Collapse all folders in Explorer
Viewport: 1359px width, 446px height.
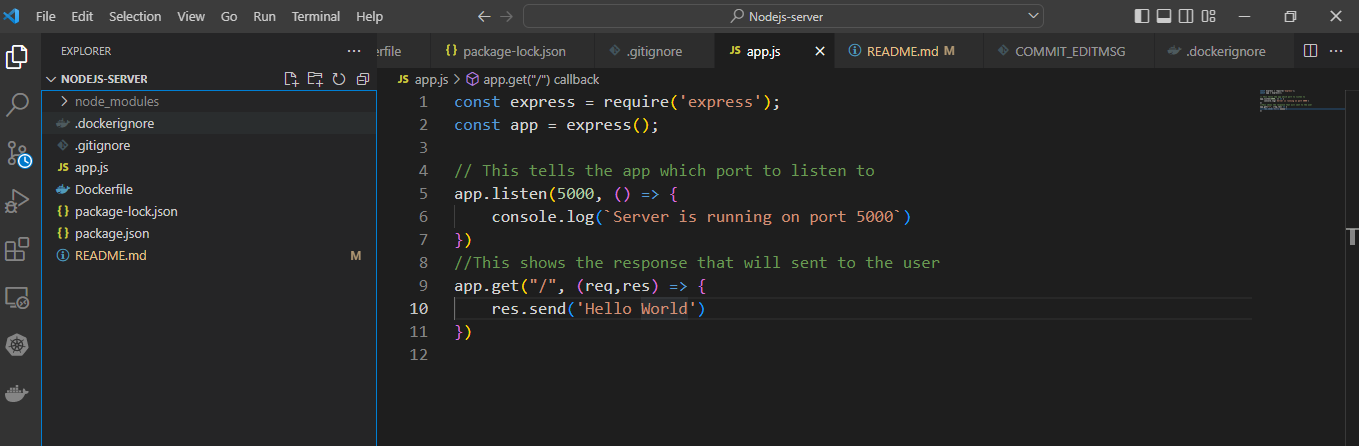(x=363, y=79)
